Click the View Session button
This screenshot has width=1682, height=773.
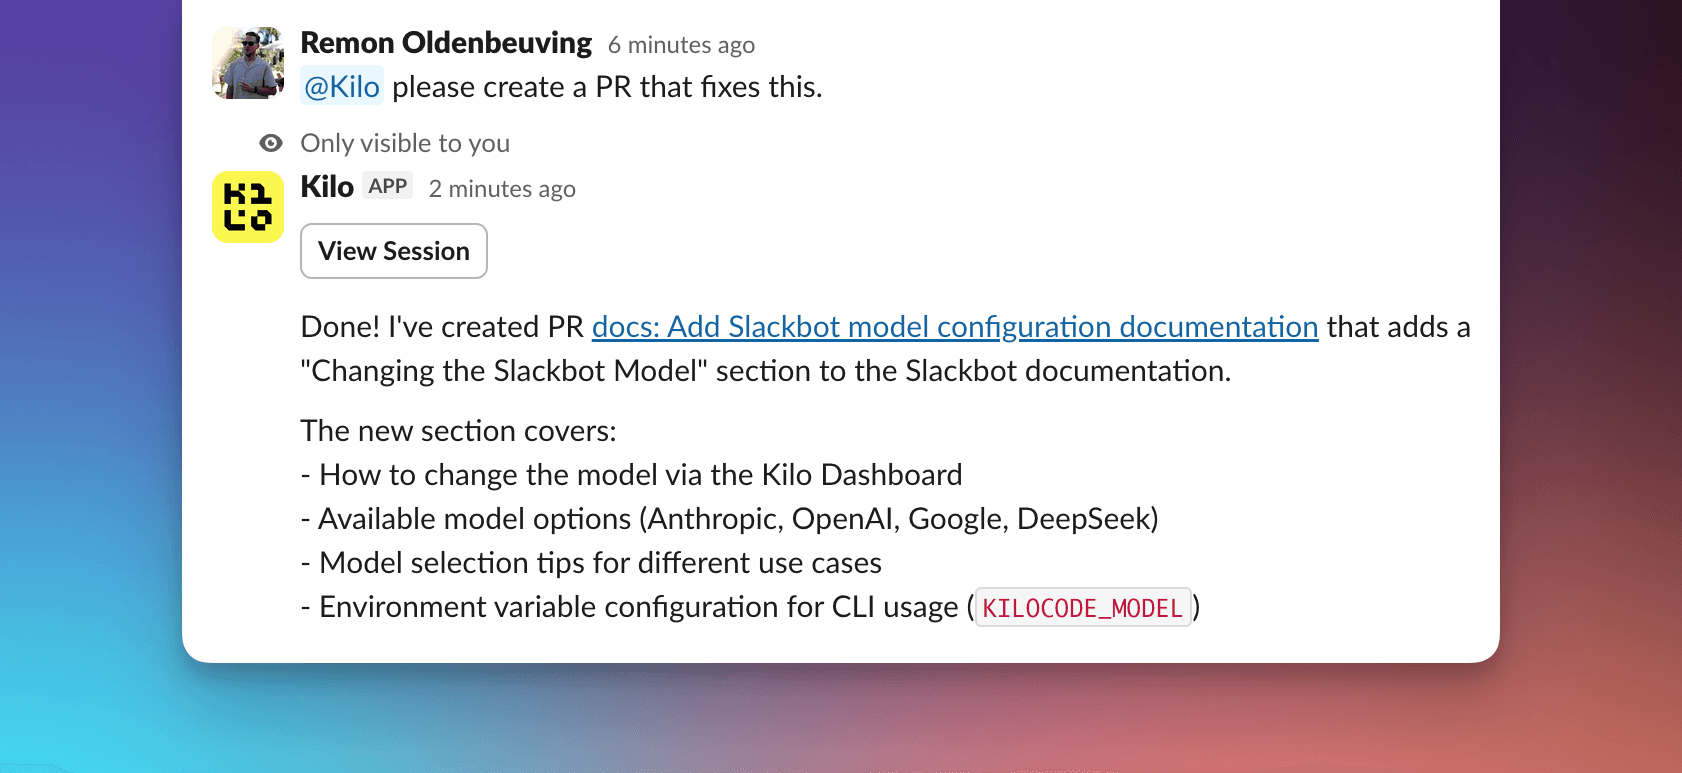[393, 251]
